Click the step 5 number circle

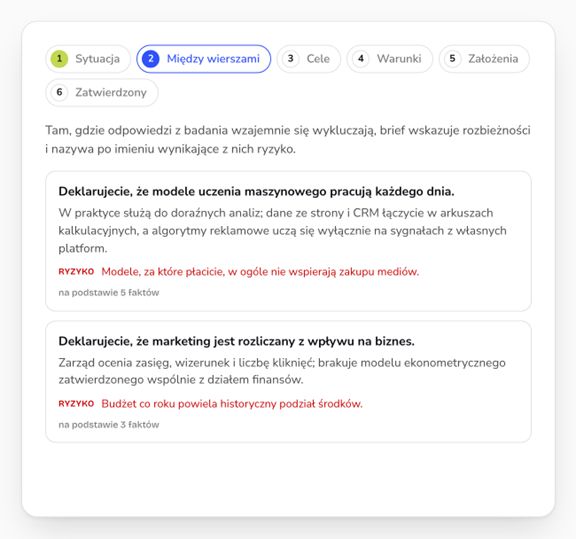click(x=452, y=59)
